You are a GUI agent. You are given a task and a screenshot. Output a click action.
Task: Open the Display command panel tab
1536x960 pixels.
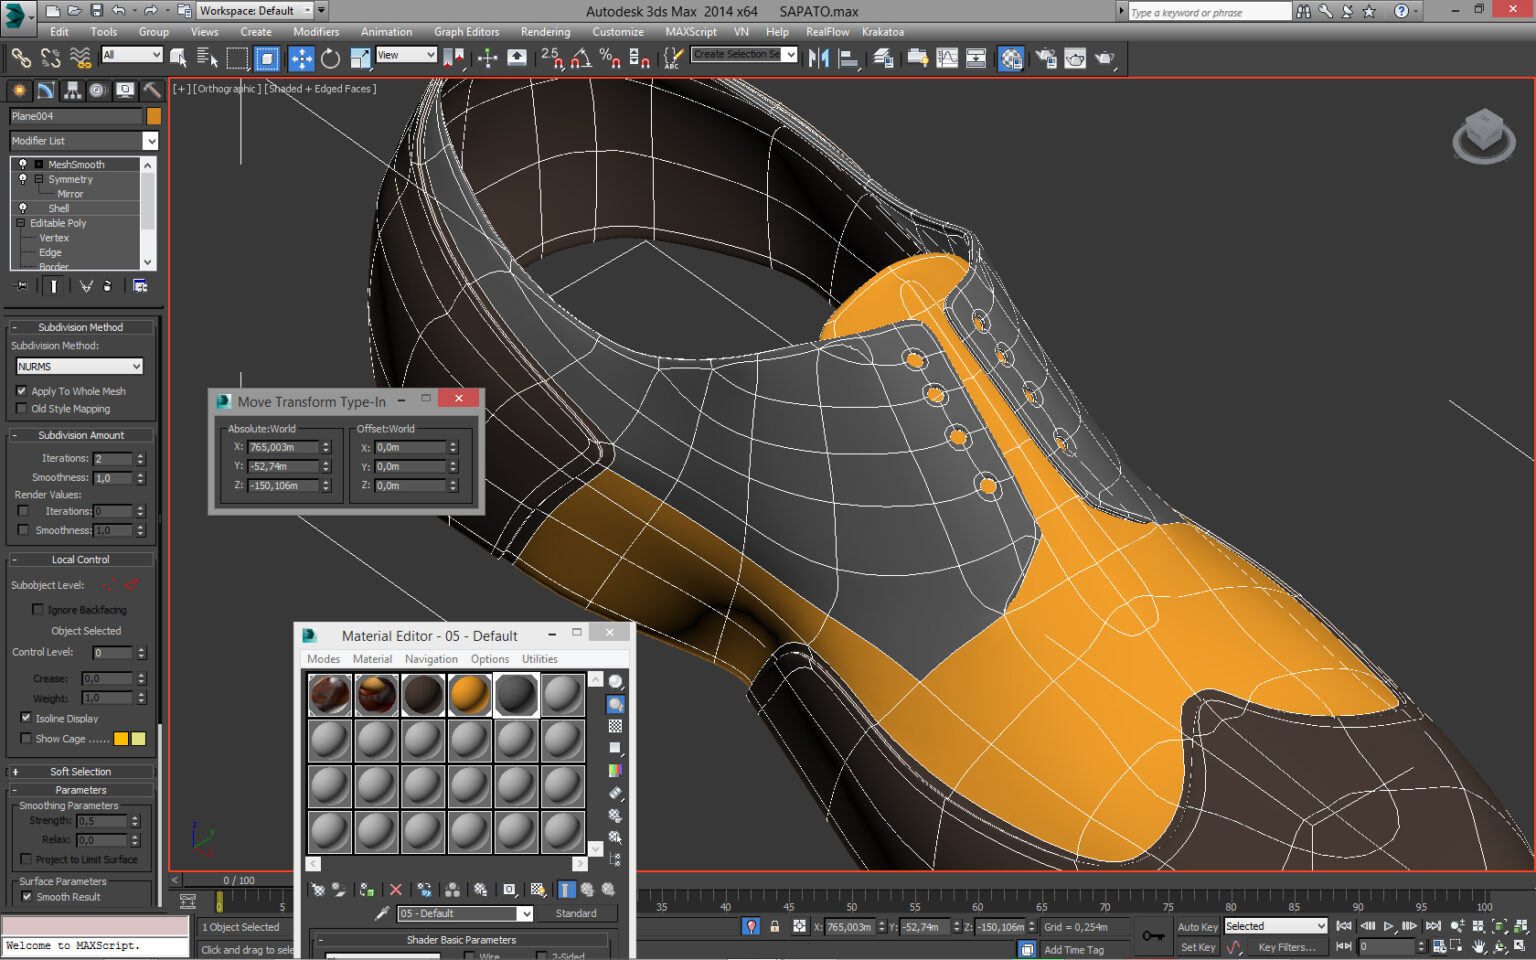pos(125,90)
